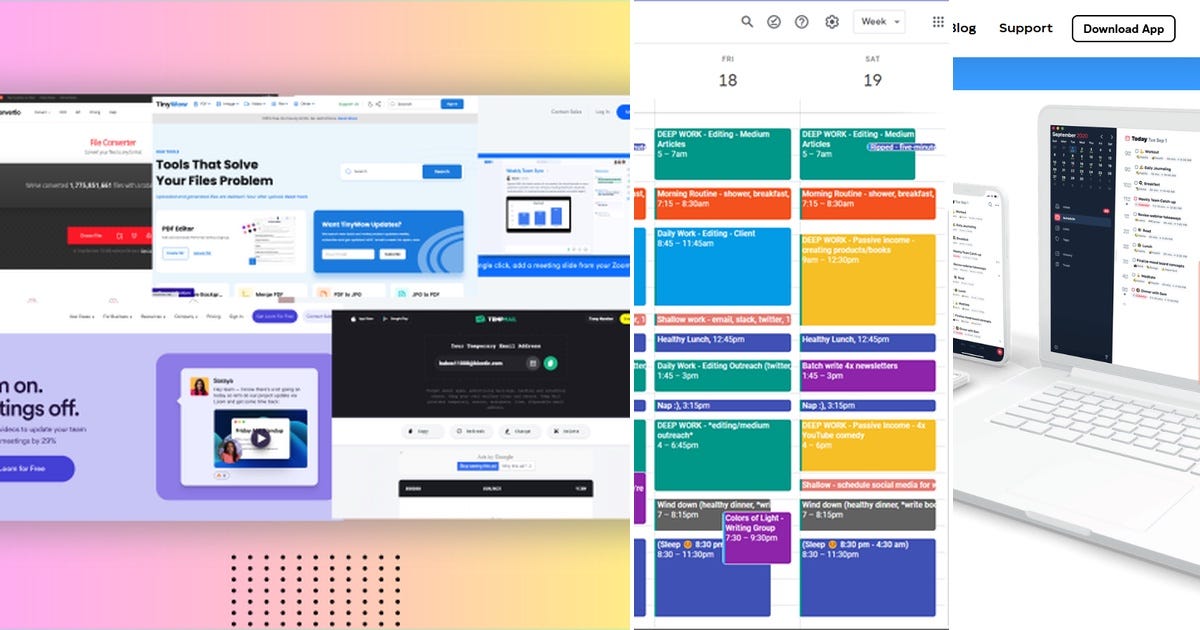
Task: Click the Download App button
Action: pos(1123,29)
